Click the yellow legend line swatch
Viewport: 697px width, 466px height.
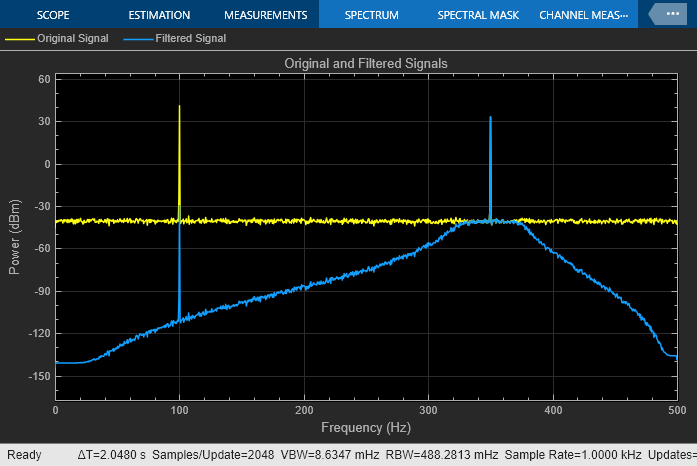(20, 40)
